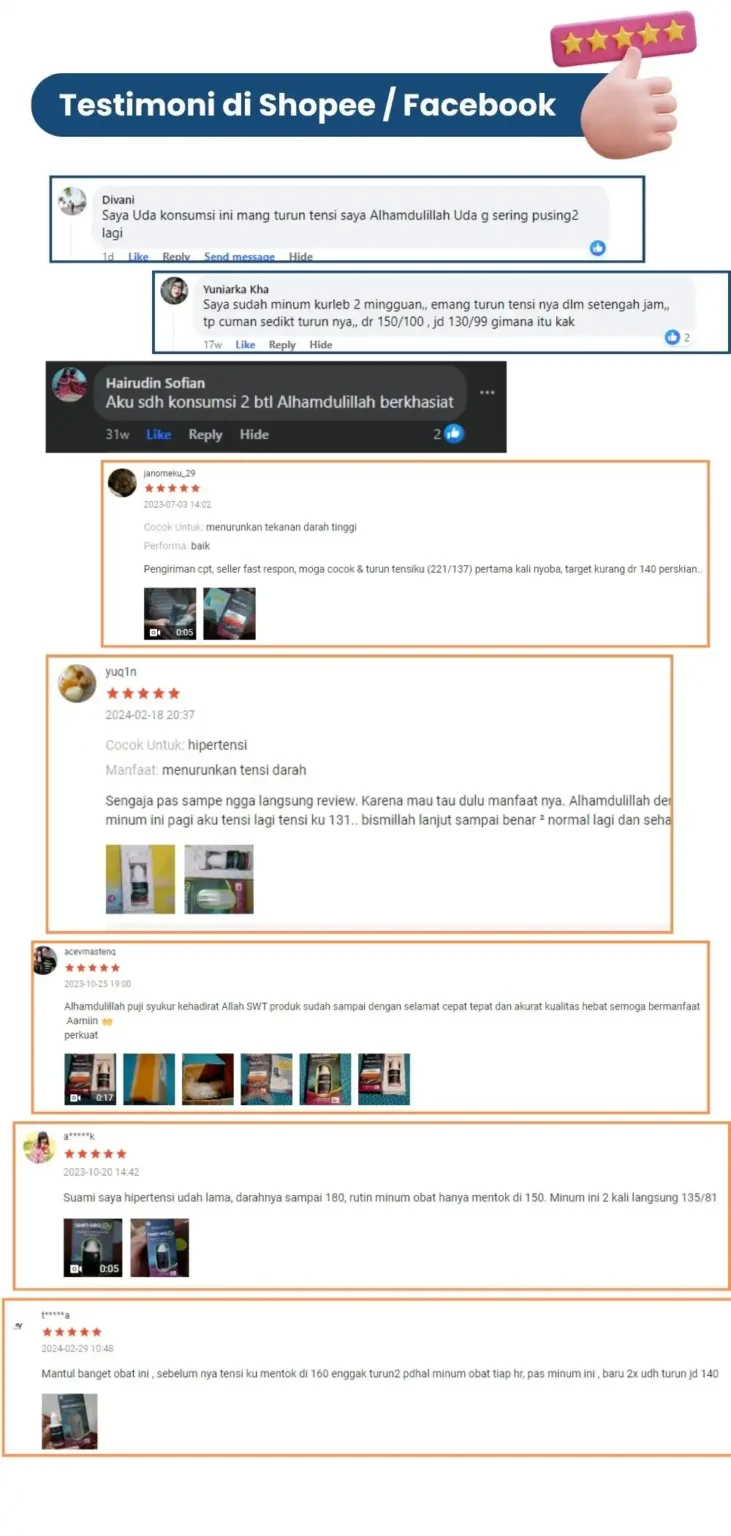Open product photo in t*****a's review
The image size is (731, 1536).
pos(70,1421)
